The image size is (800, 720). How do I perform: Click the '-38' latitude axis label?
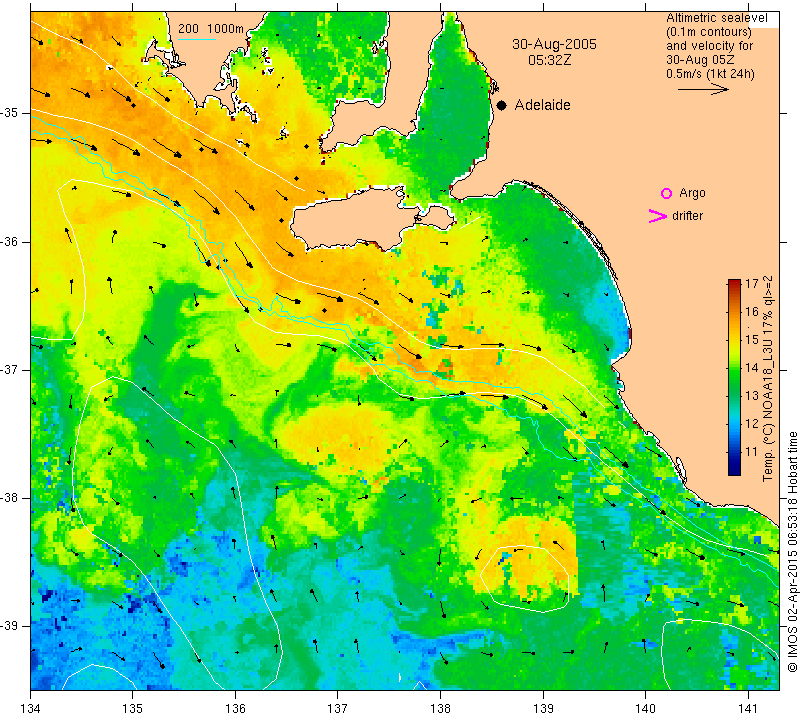(11, 498)
